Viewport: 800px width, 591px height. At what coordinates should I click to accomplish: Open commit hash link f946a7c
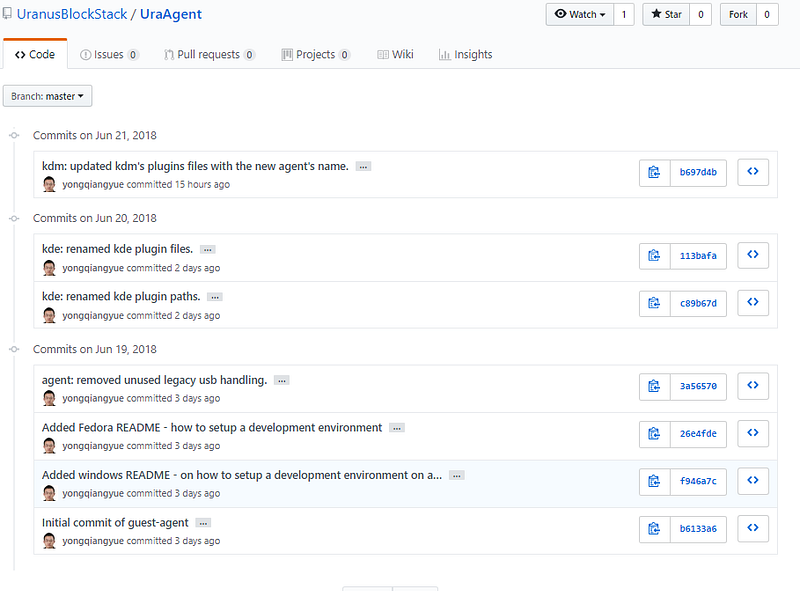(x=698, y=481)
